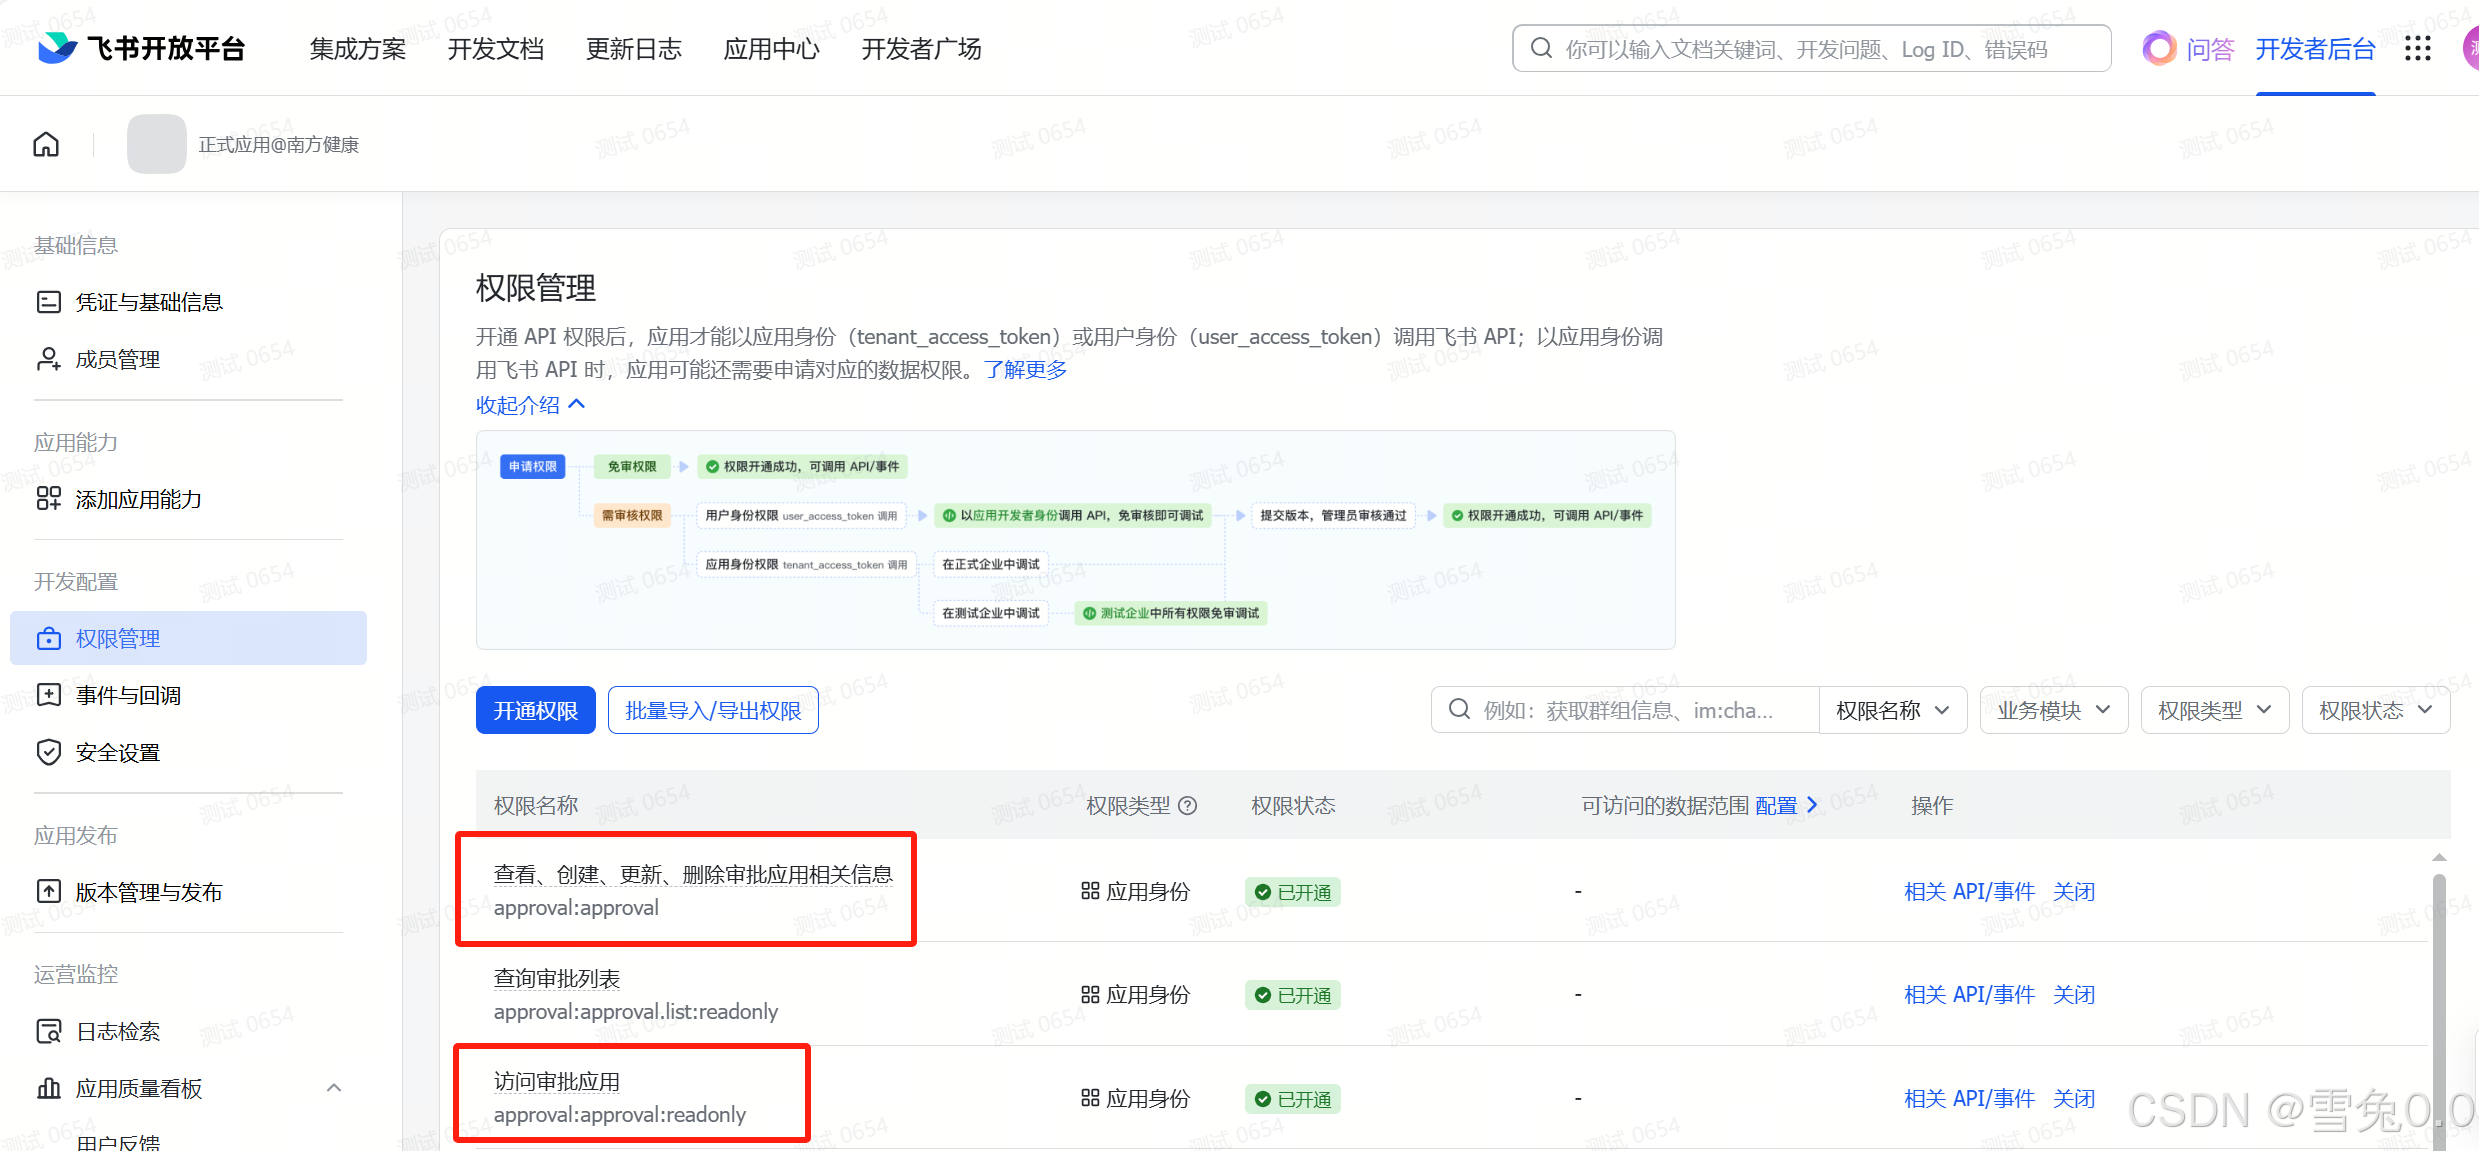Open 相关 API/事件 for 访问审批应用 row
The width and height of the screenshot is (2479, 1151).
click(1969, 1099)
